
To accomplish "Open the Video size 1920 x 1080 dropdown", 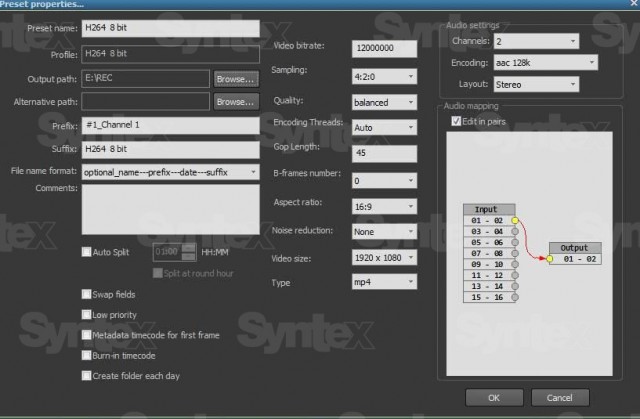I will click(384, 257).
